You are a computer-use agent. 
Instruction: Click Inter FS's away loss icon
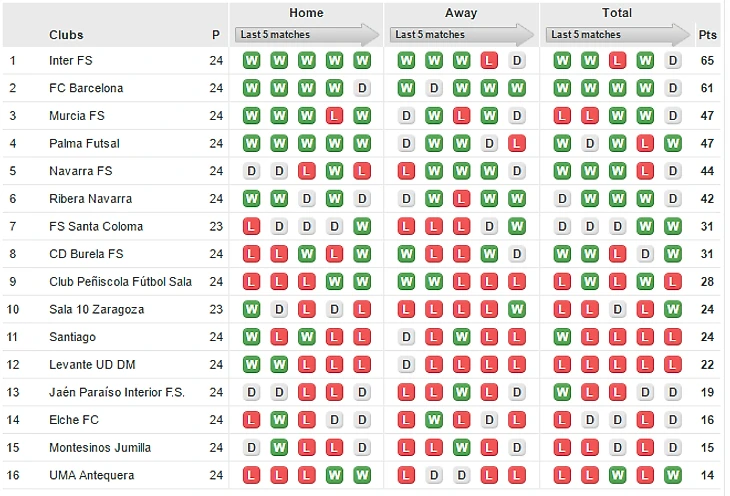(x=489, y=61)
